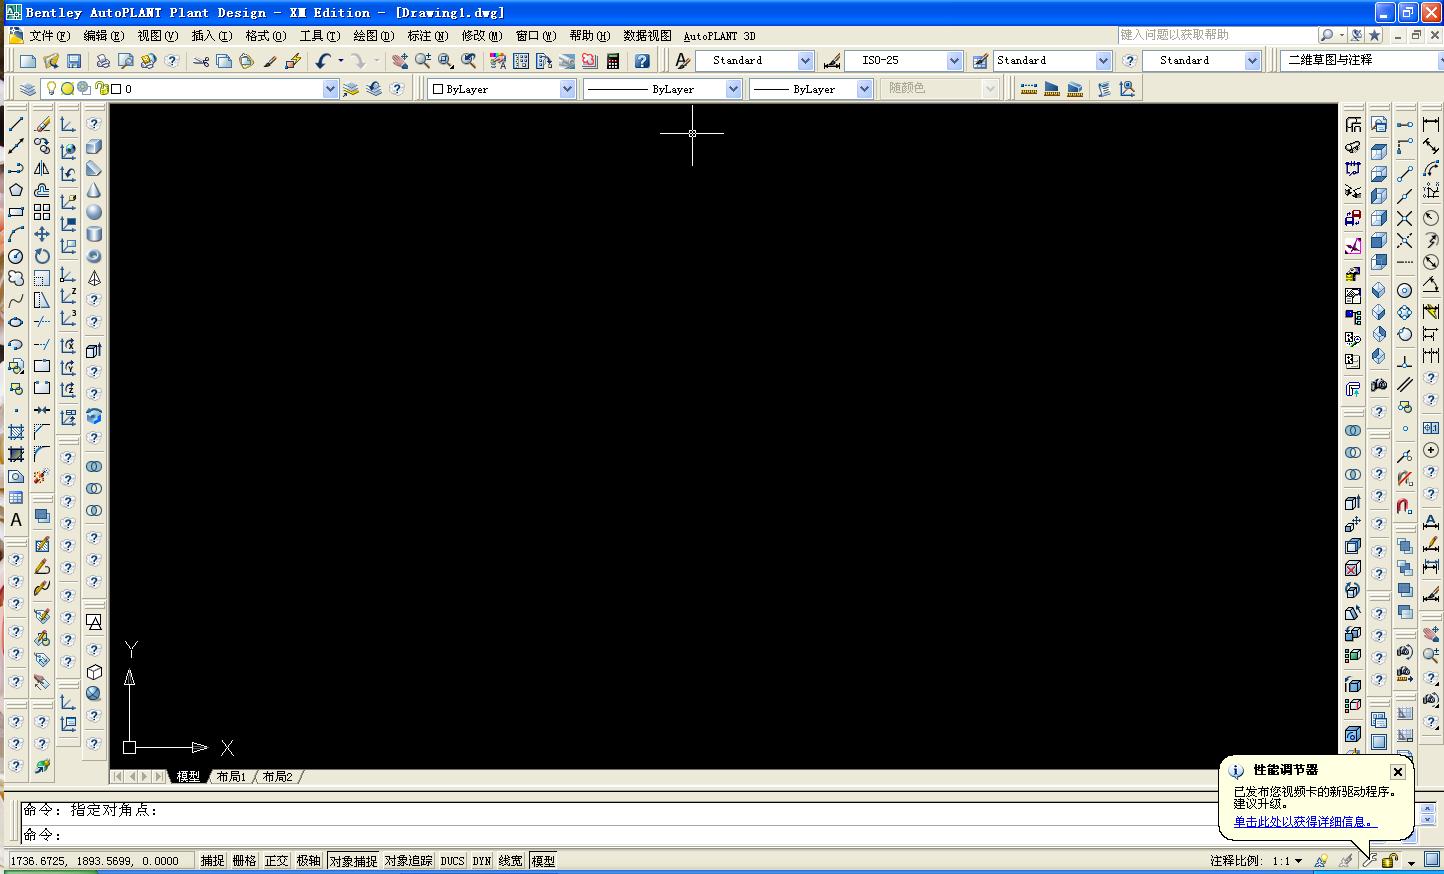The height and width of the screenshot is (874, 1444).
Task: Select the Circle drawing tool
Action: 16,256
